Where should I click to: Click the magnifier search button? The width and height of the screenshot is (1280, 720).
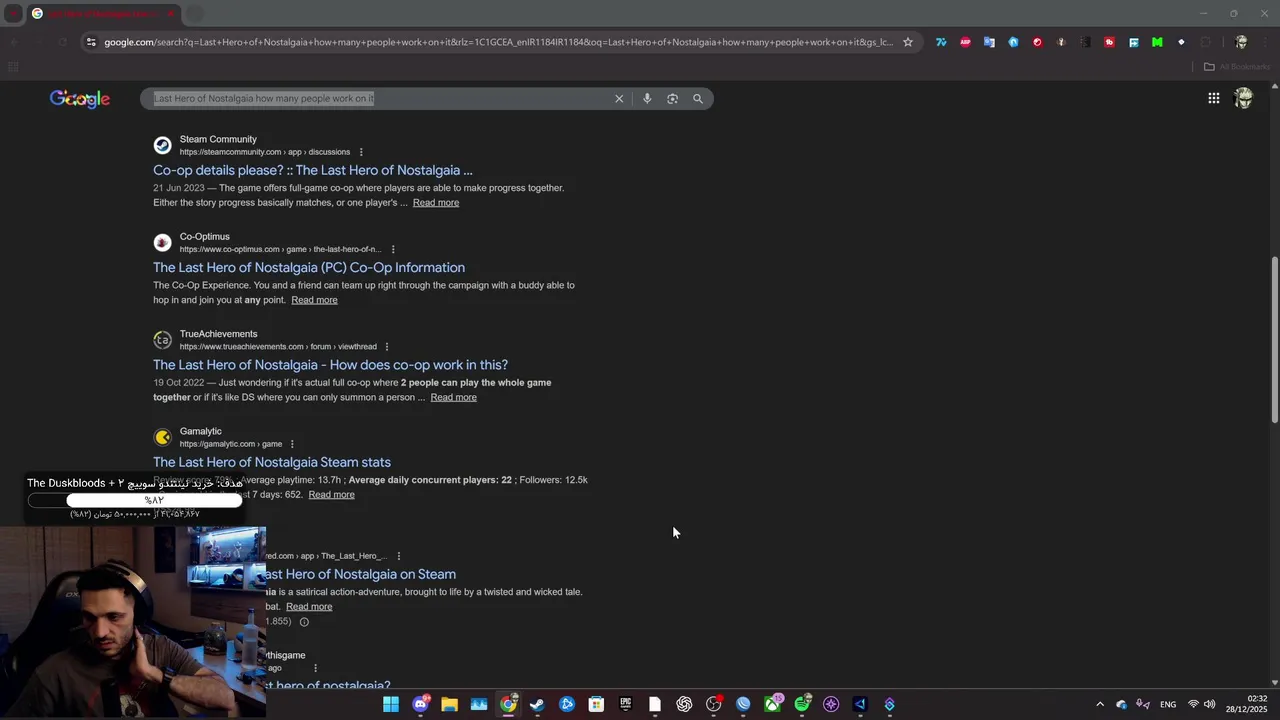[698, 98]
